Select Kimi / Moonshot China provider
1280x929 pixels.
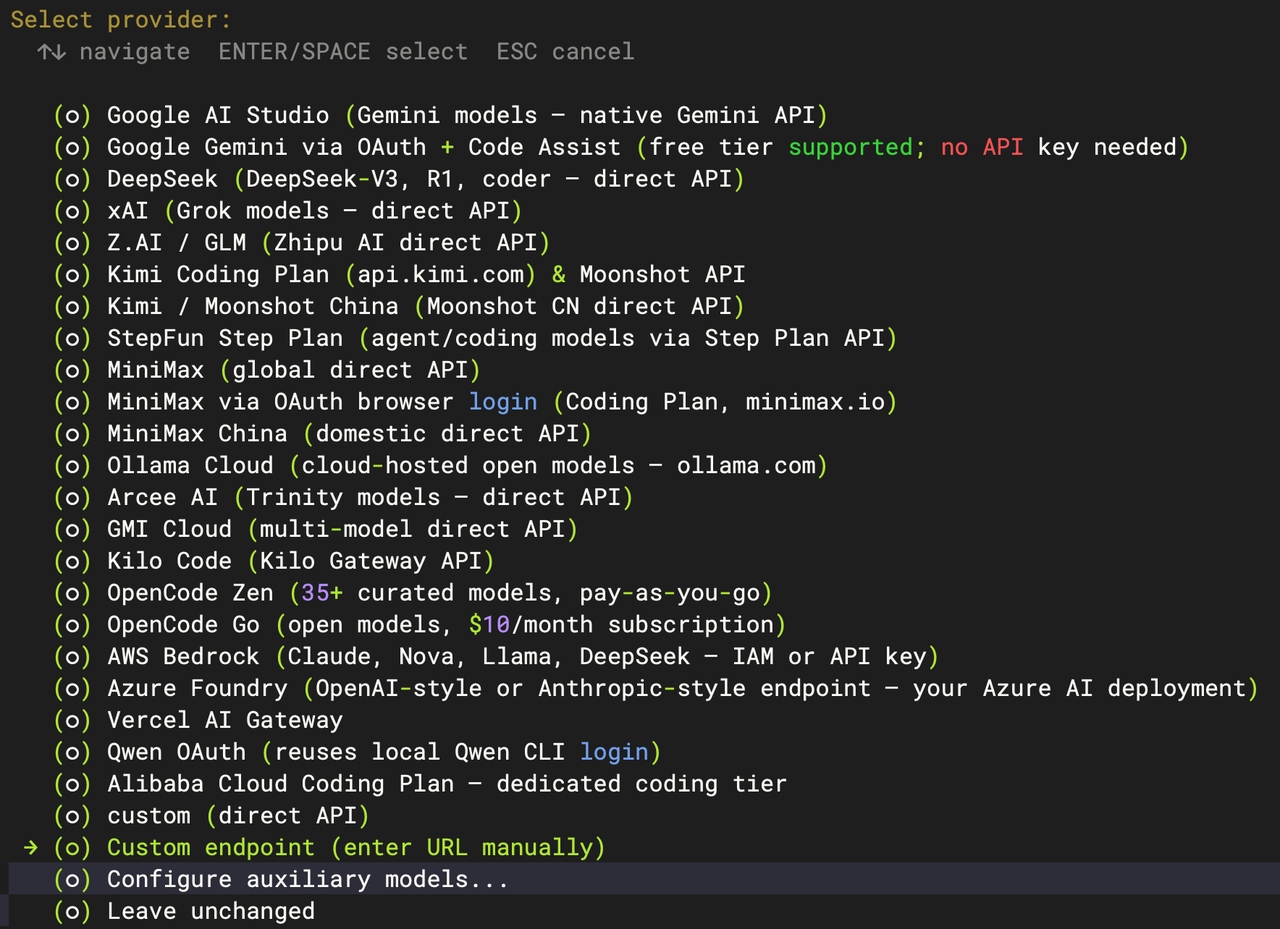click(399, 307)
